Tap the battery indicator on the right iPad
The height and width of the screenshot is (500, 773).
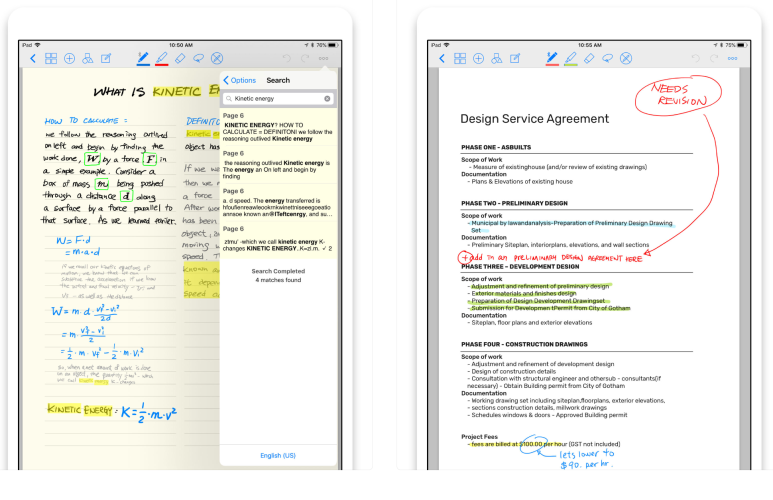pos(742,45)
